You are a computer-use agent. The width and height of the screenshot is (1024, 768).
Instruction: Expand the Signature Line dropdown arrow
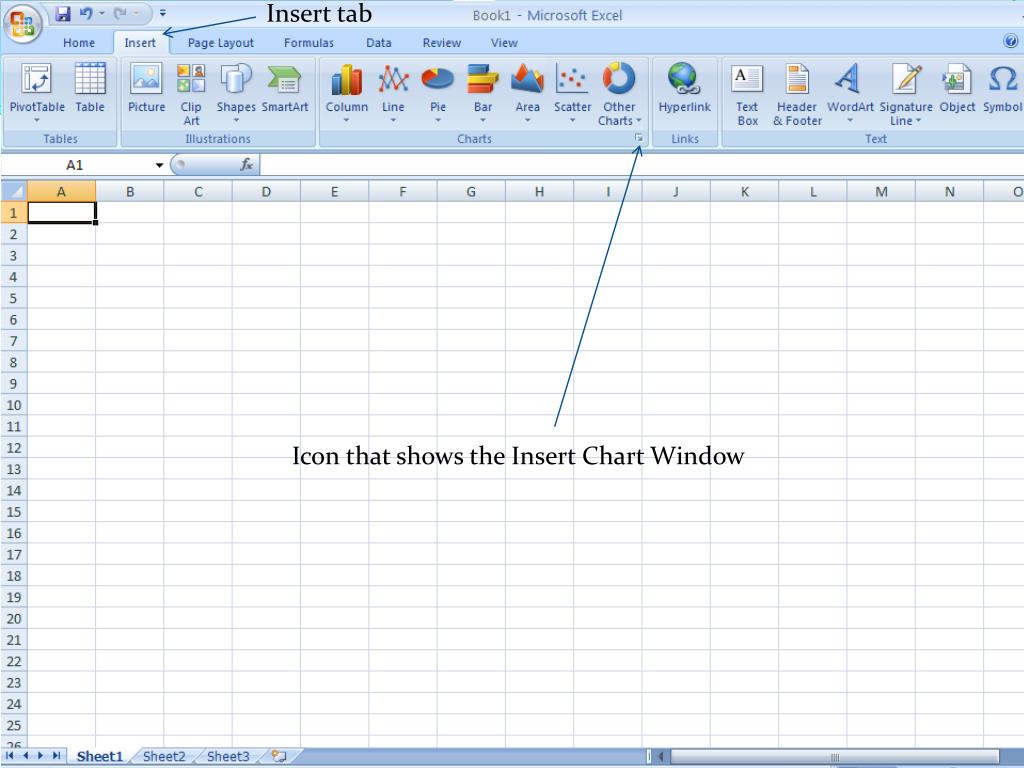[x=918, y=121]
